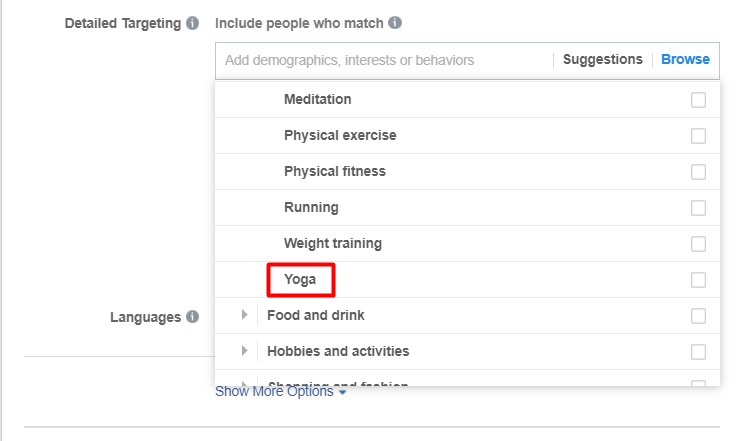Enable the Physical fitness checkbox
Image resolution: width=743 pixels, height=441 pixels.
click(x=698, y=172)
